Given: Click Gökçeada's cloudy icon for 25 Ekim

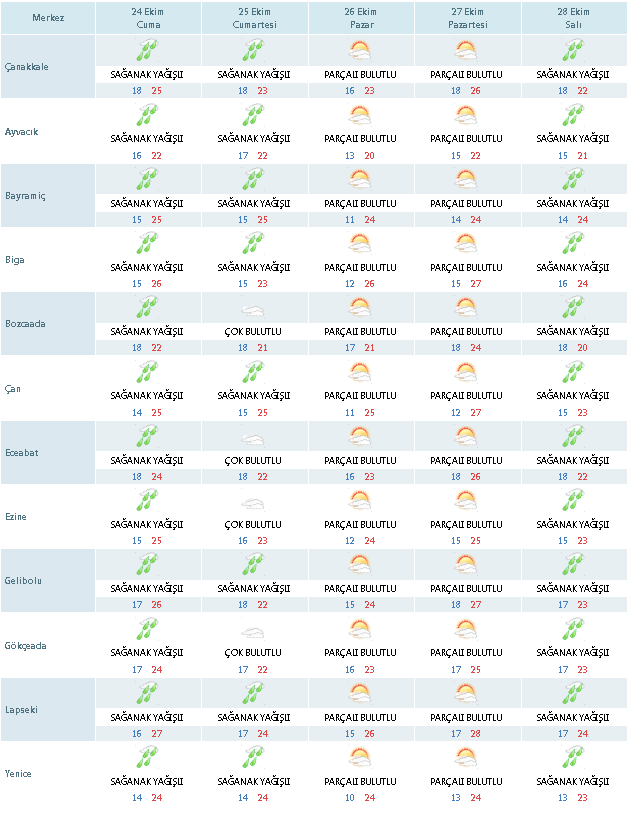Looking at the screenshot, I should (254, 630).
